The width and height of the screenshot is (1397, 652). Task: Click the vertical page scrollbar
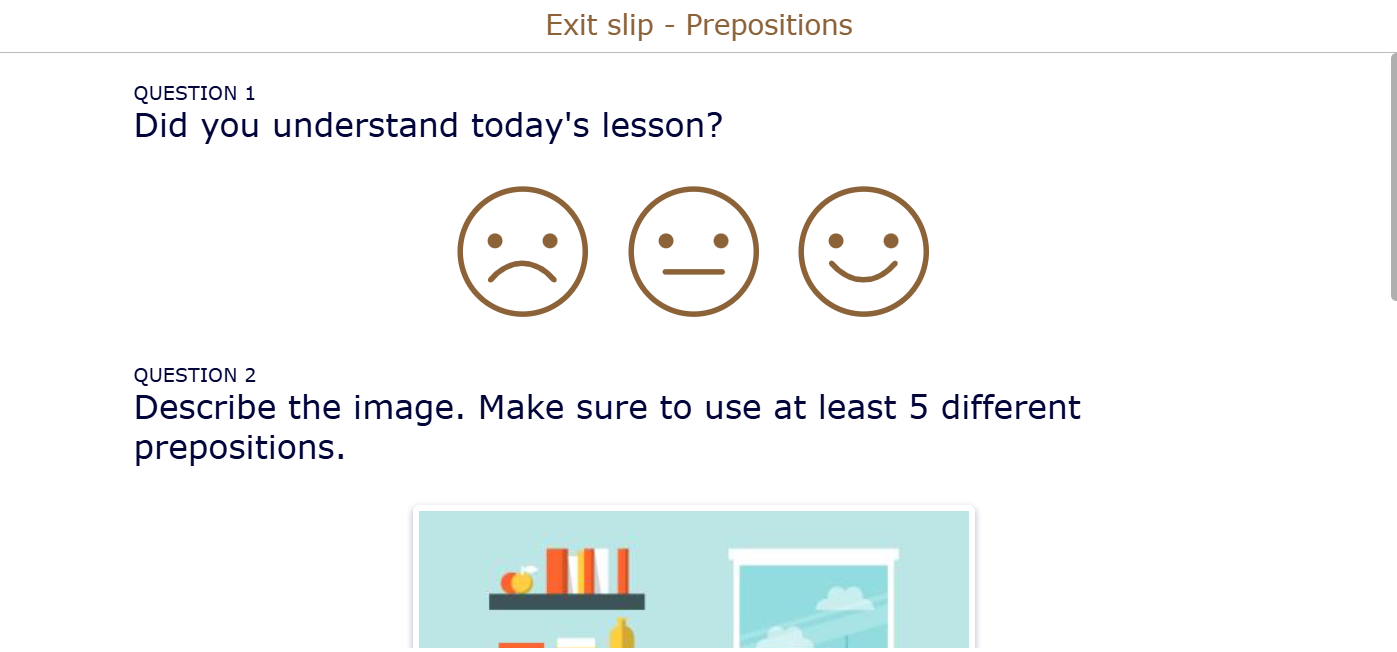(1392, 175)
